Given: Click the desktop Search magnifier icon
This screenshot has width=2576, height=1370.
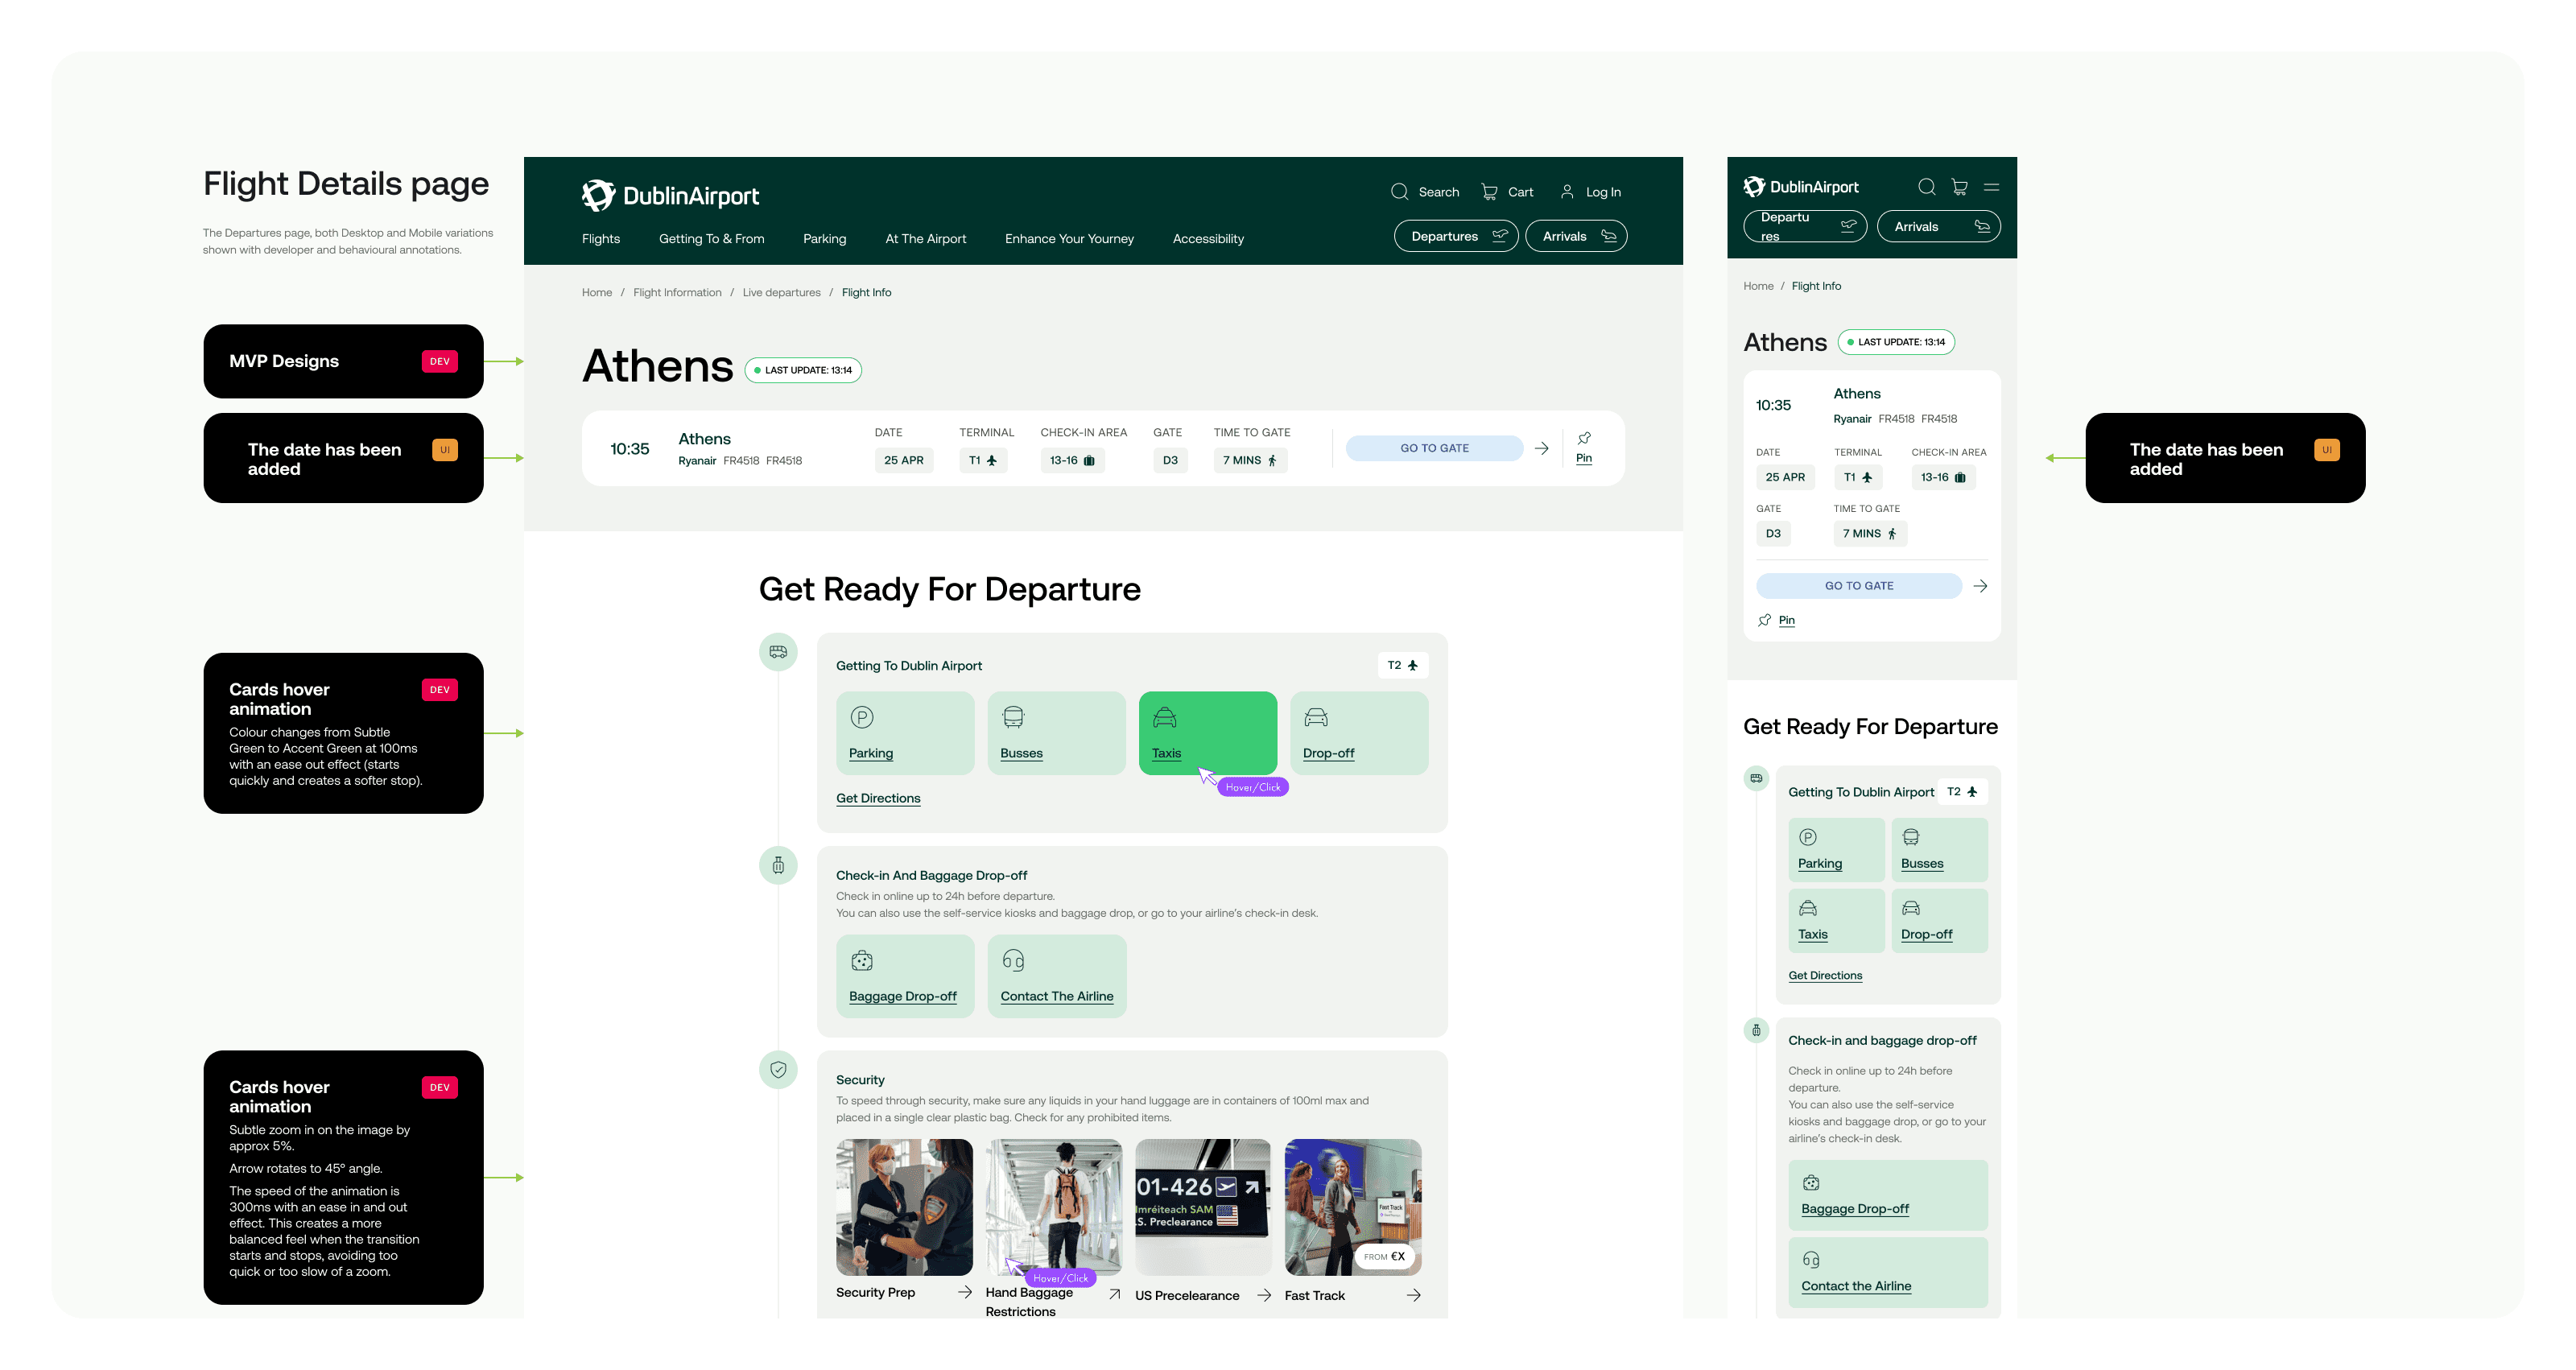Looking at the screenshot, I should [1399, 191].
